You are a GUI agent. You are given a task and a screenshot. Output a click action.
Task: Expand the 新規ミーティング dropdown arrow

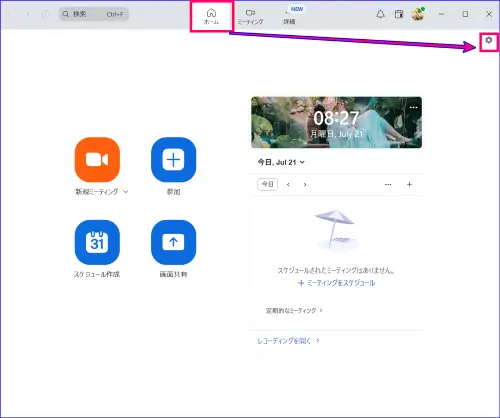tap(126, 192)
